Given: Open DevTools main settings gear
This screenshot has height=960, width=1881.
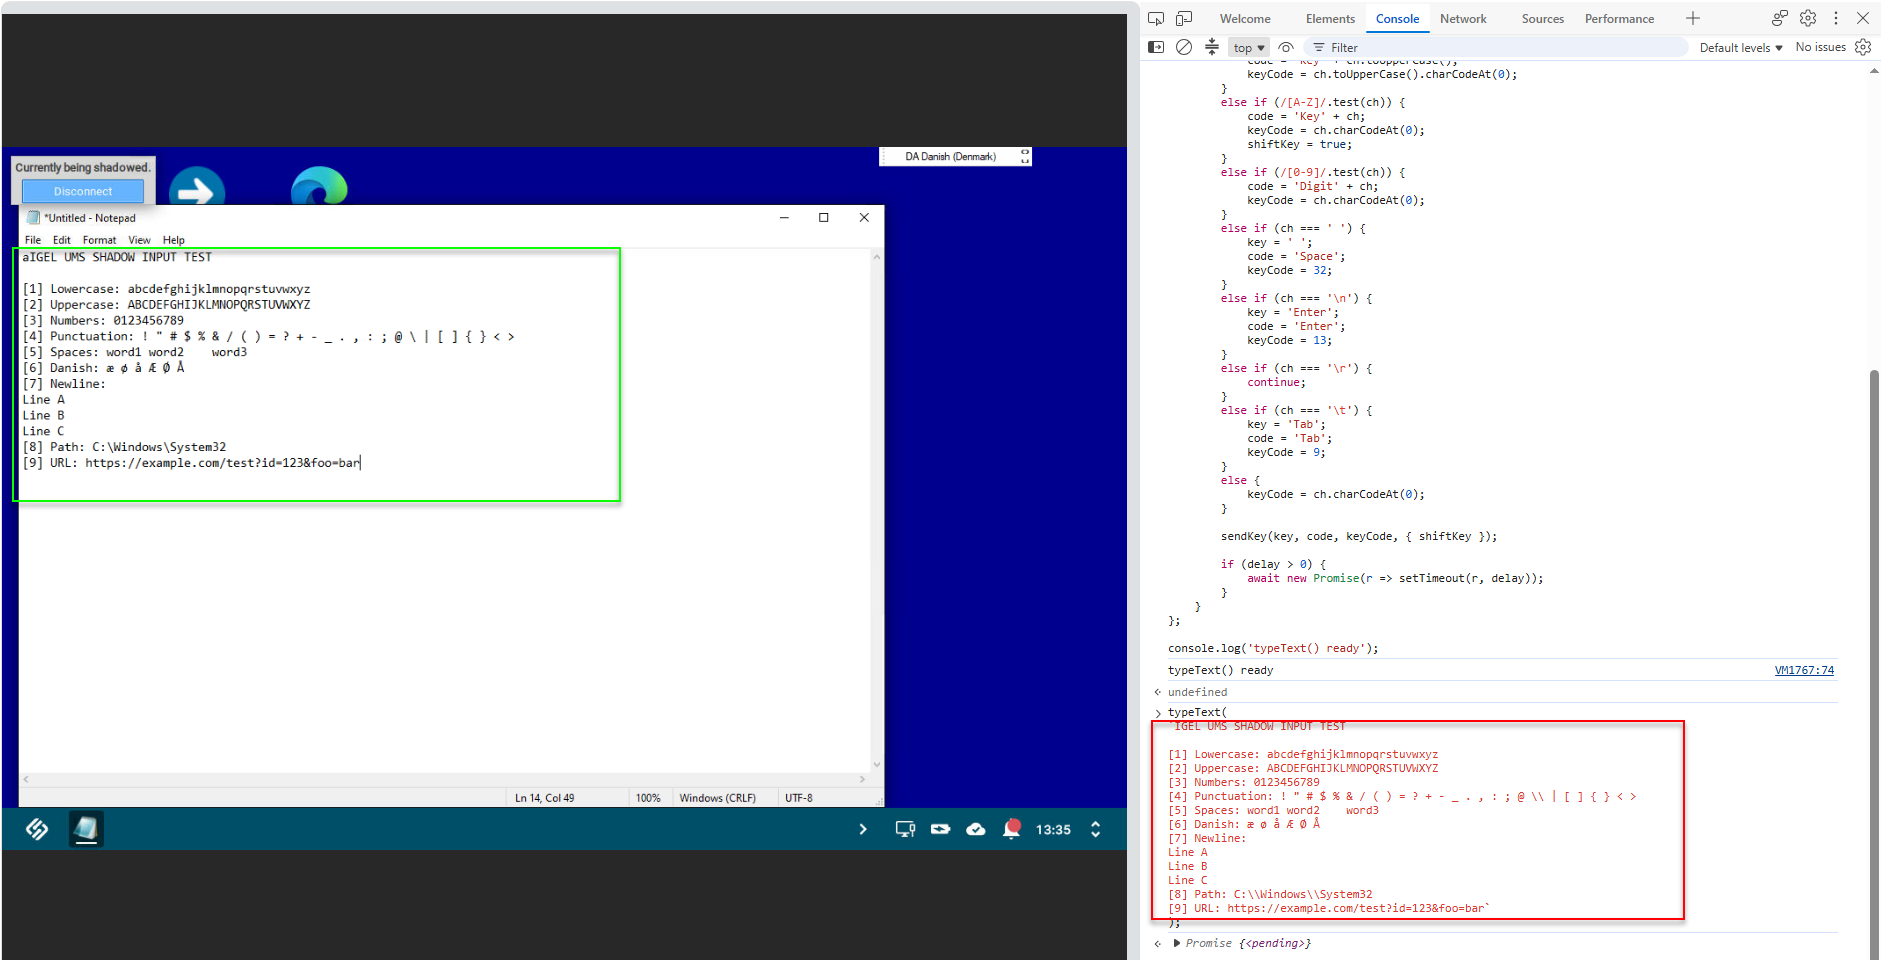Looking at the screenshot, I should pyautogui.click(x=1808, y=18).
